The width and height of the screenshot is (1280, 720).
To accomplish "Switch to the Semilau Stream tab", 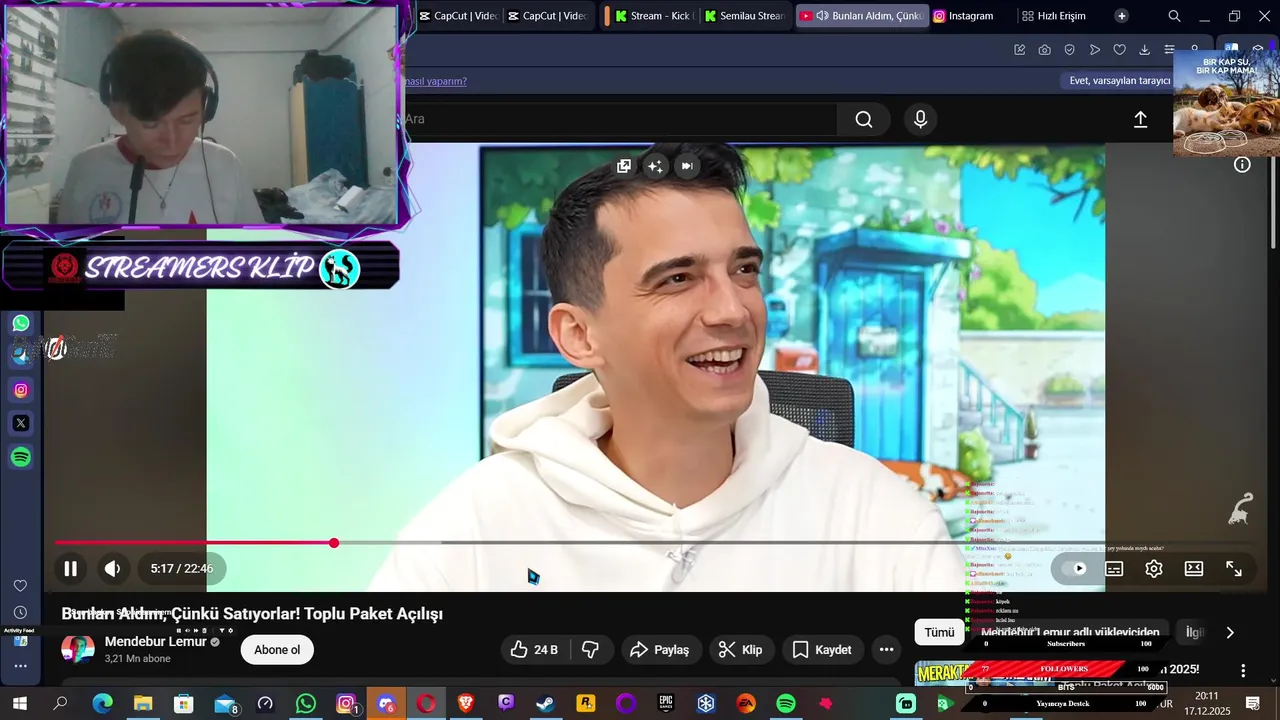I will pos(745,16).
